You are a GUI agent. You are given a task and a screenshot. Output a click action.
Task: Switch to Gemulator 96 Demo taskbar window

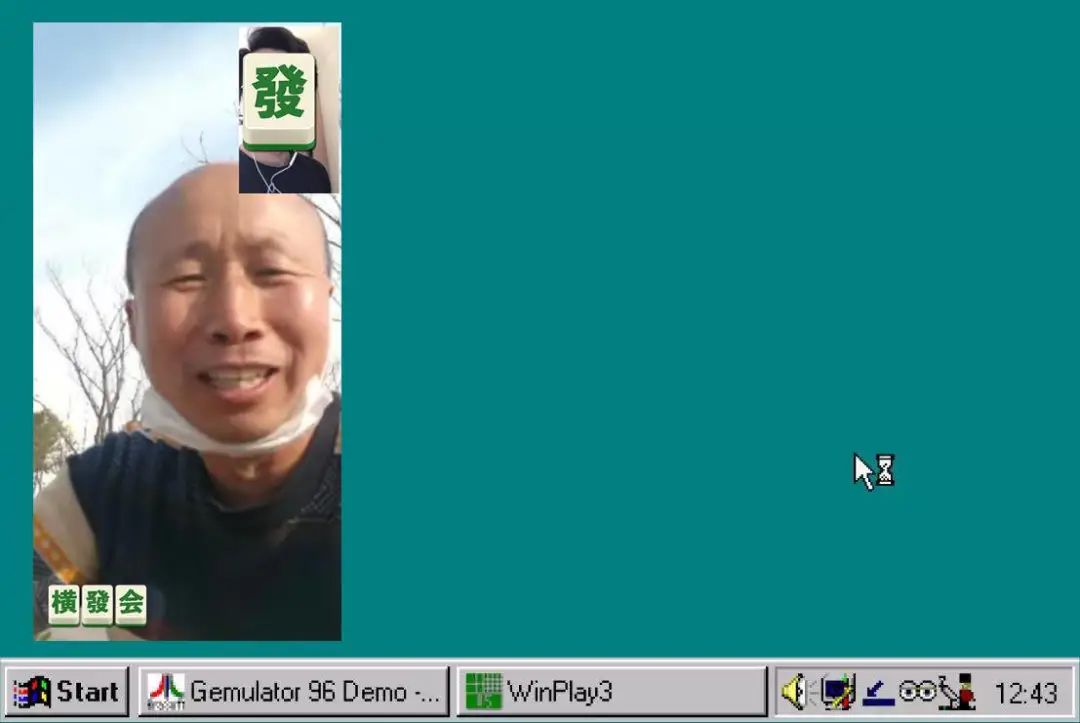294,691
